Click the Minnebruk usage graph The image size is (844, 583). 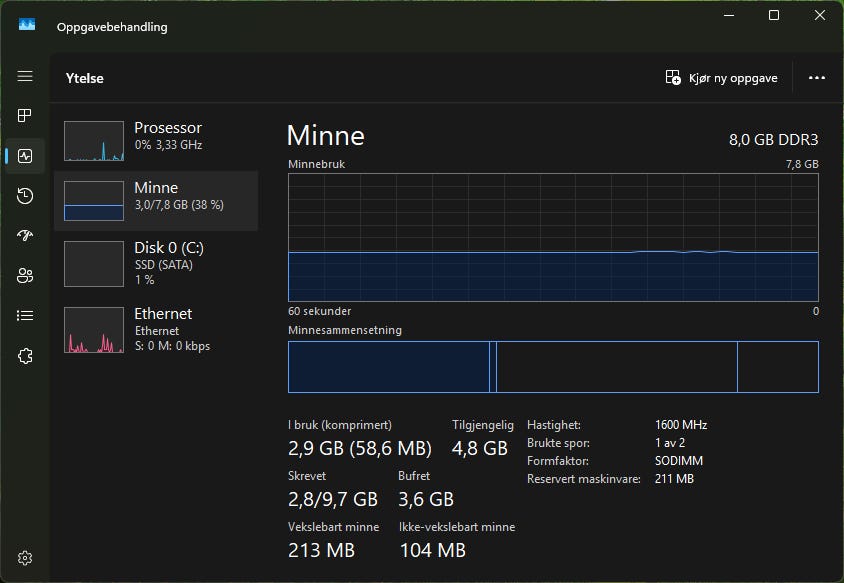pyautogui.click(x=553, y=237)
